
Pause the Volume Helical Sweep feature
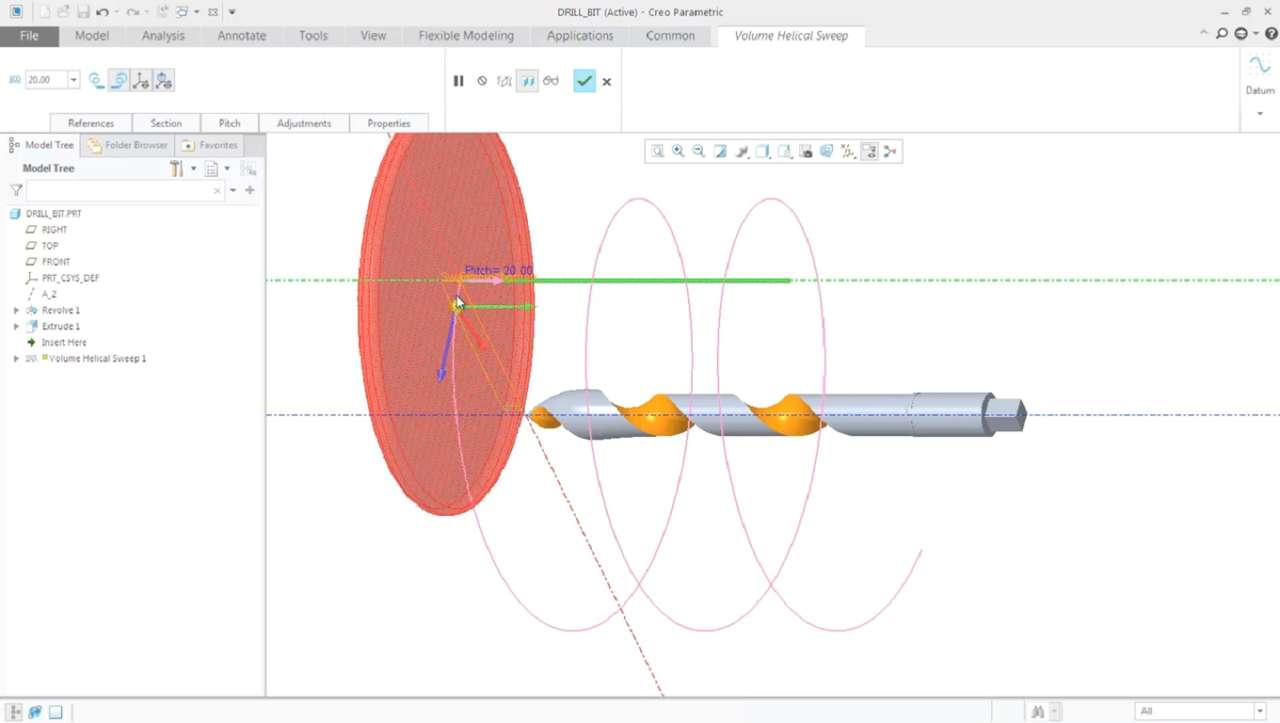458,81
